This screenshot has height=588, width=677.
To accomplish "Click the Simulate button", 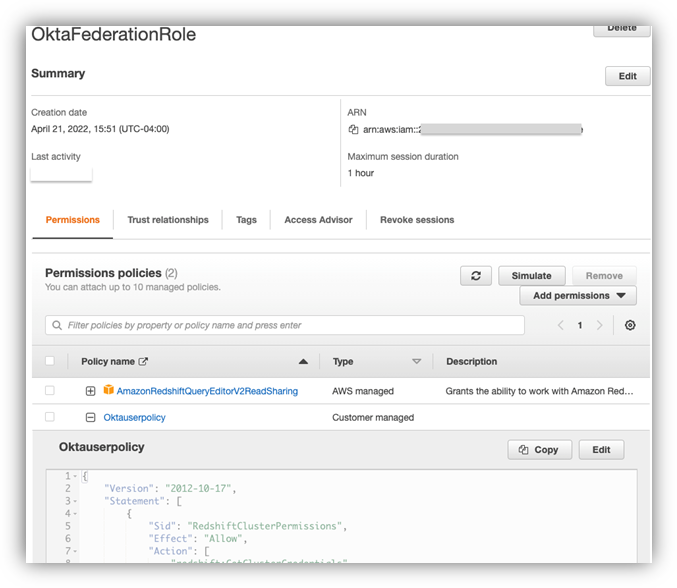I will (531, 276).
